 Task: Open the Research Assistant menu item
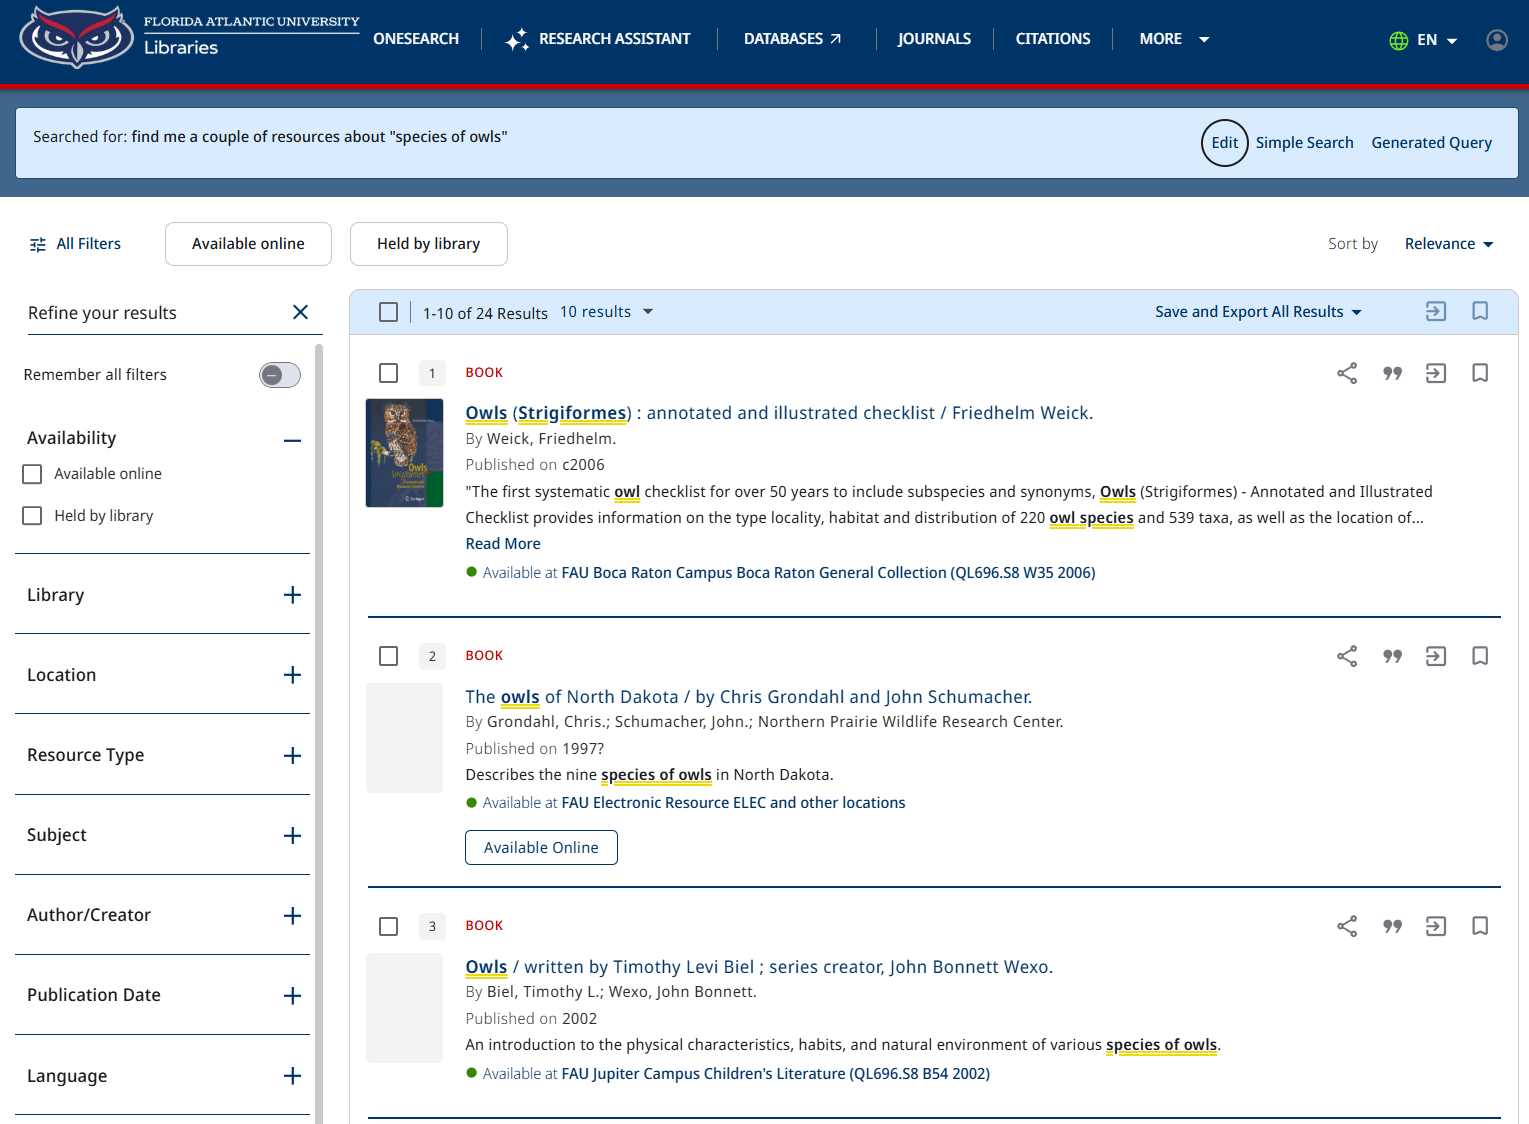(598, 39)
